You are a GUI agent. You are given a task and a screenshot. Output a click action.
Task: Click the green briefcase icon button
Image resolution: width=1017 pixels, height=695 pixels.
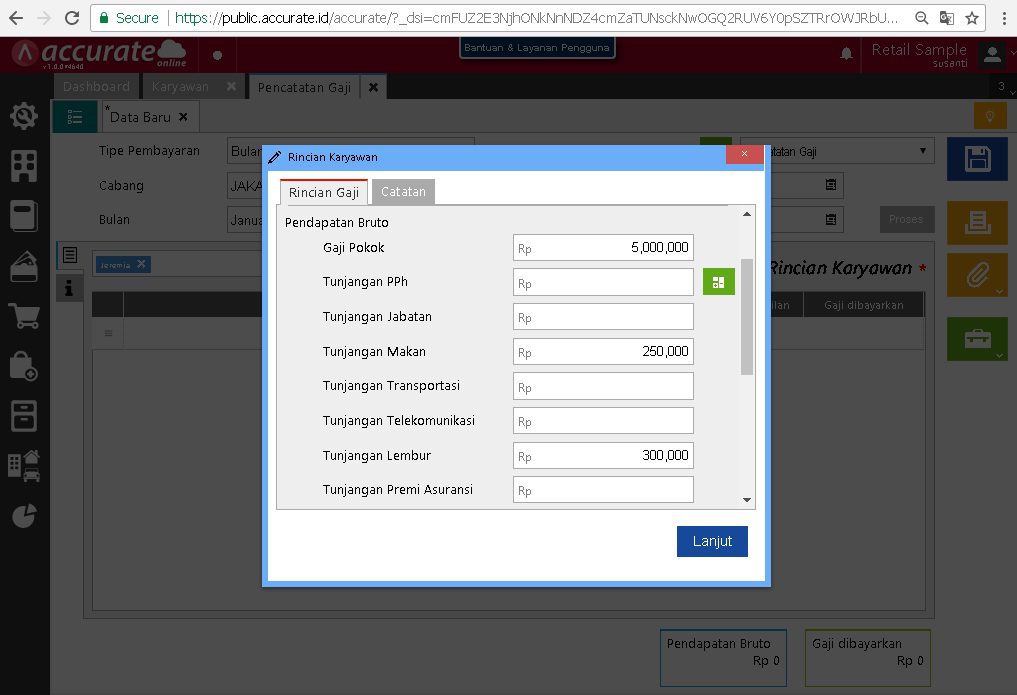tap(977, 339)
